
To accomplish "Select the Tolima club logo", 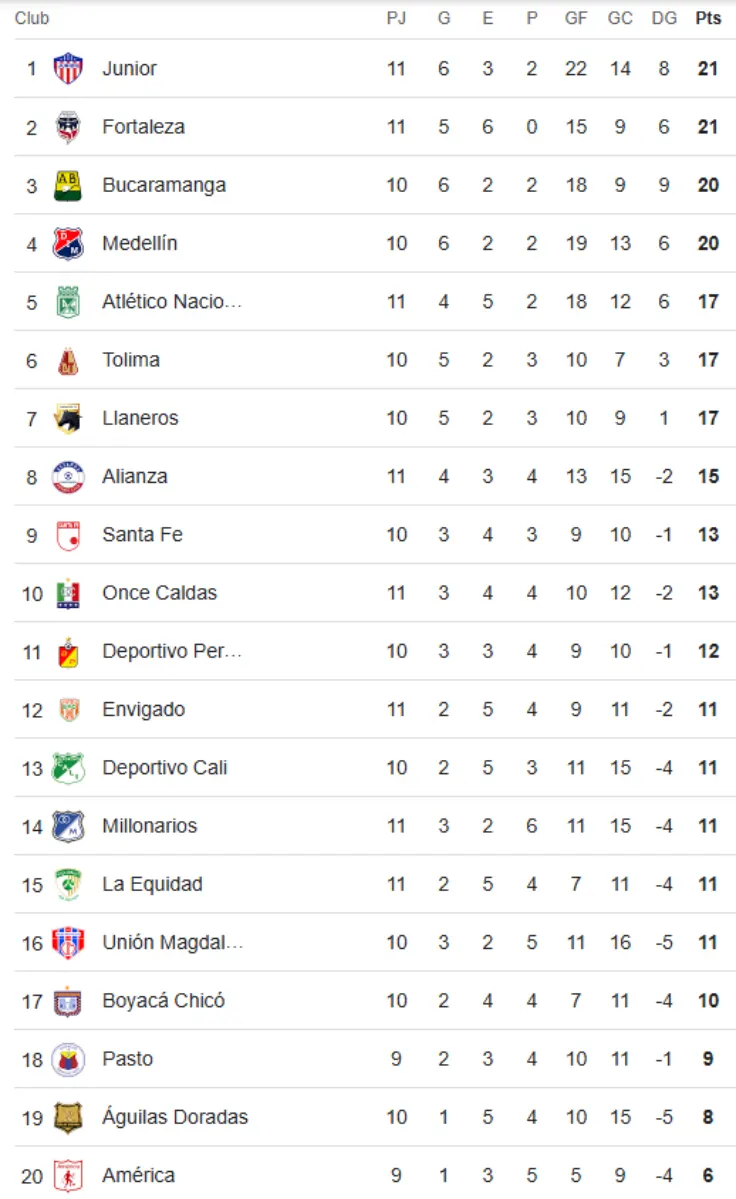I will [x=68, y=360].
